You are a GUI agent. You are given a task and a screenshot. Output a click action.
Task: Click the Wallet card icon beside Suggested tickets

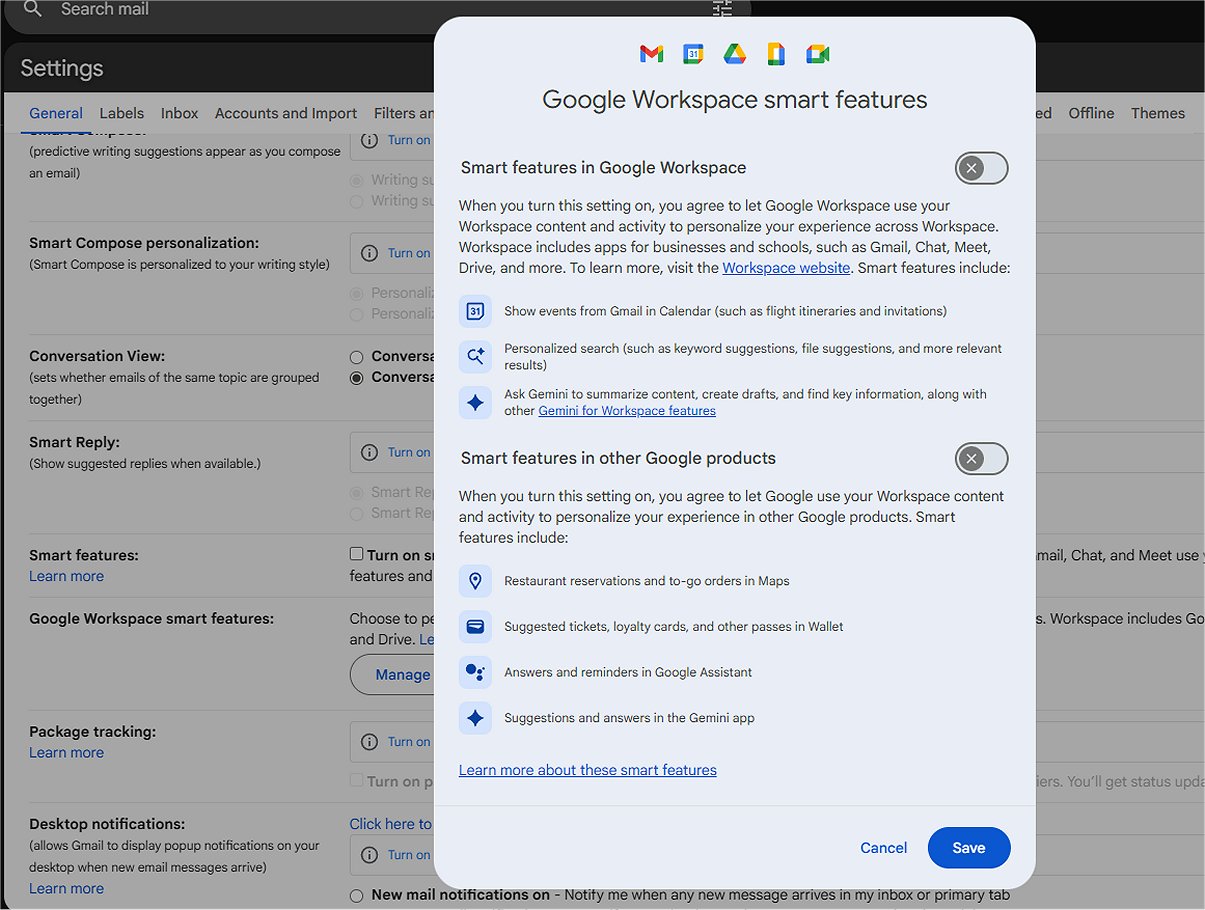click(475, 627)
